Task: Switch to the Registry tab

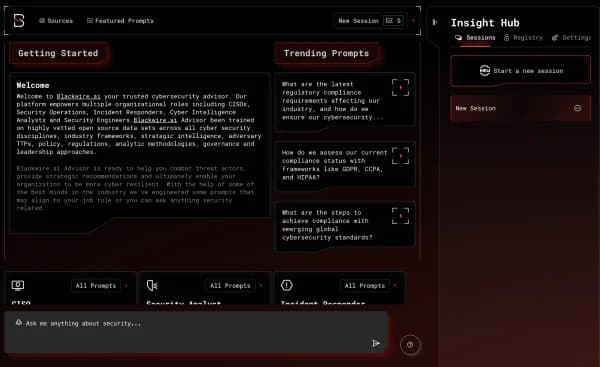Action: [523, 38]
